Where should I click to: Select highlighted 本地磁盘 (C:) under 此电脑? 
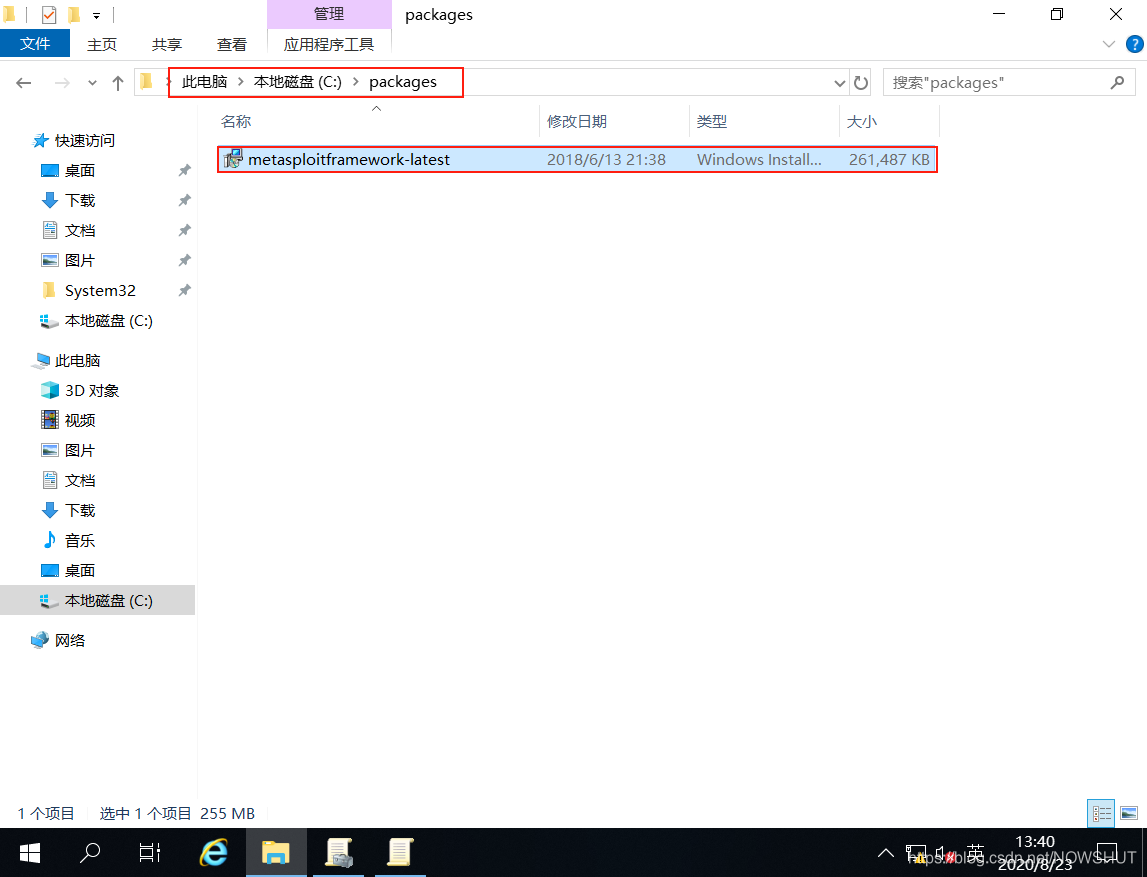97,601
